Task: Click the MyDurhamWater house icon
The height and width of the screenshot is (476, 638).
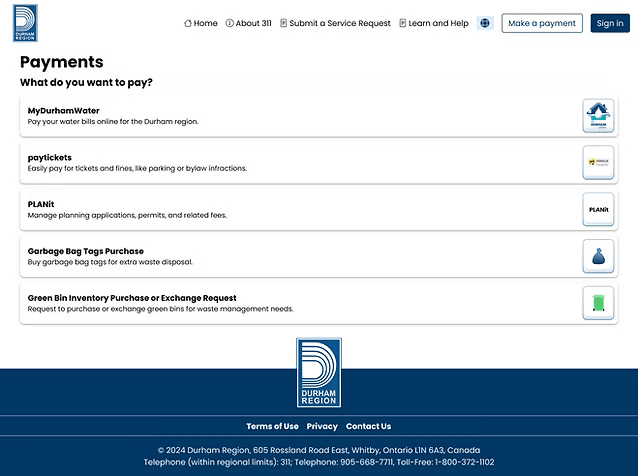Action: 598,116
